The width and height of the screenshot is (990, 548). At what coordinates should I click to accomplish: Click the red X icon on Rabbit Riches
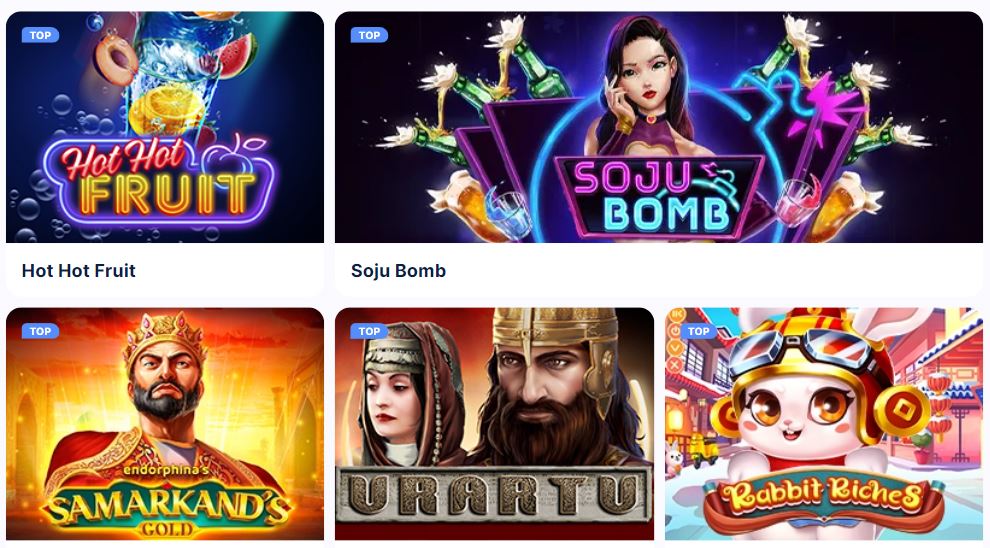[x=675, y=365]
